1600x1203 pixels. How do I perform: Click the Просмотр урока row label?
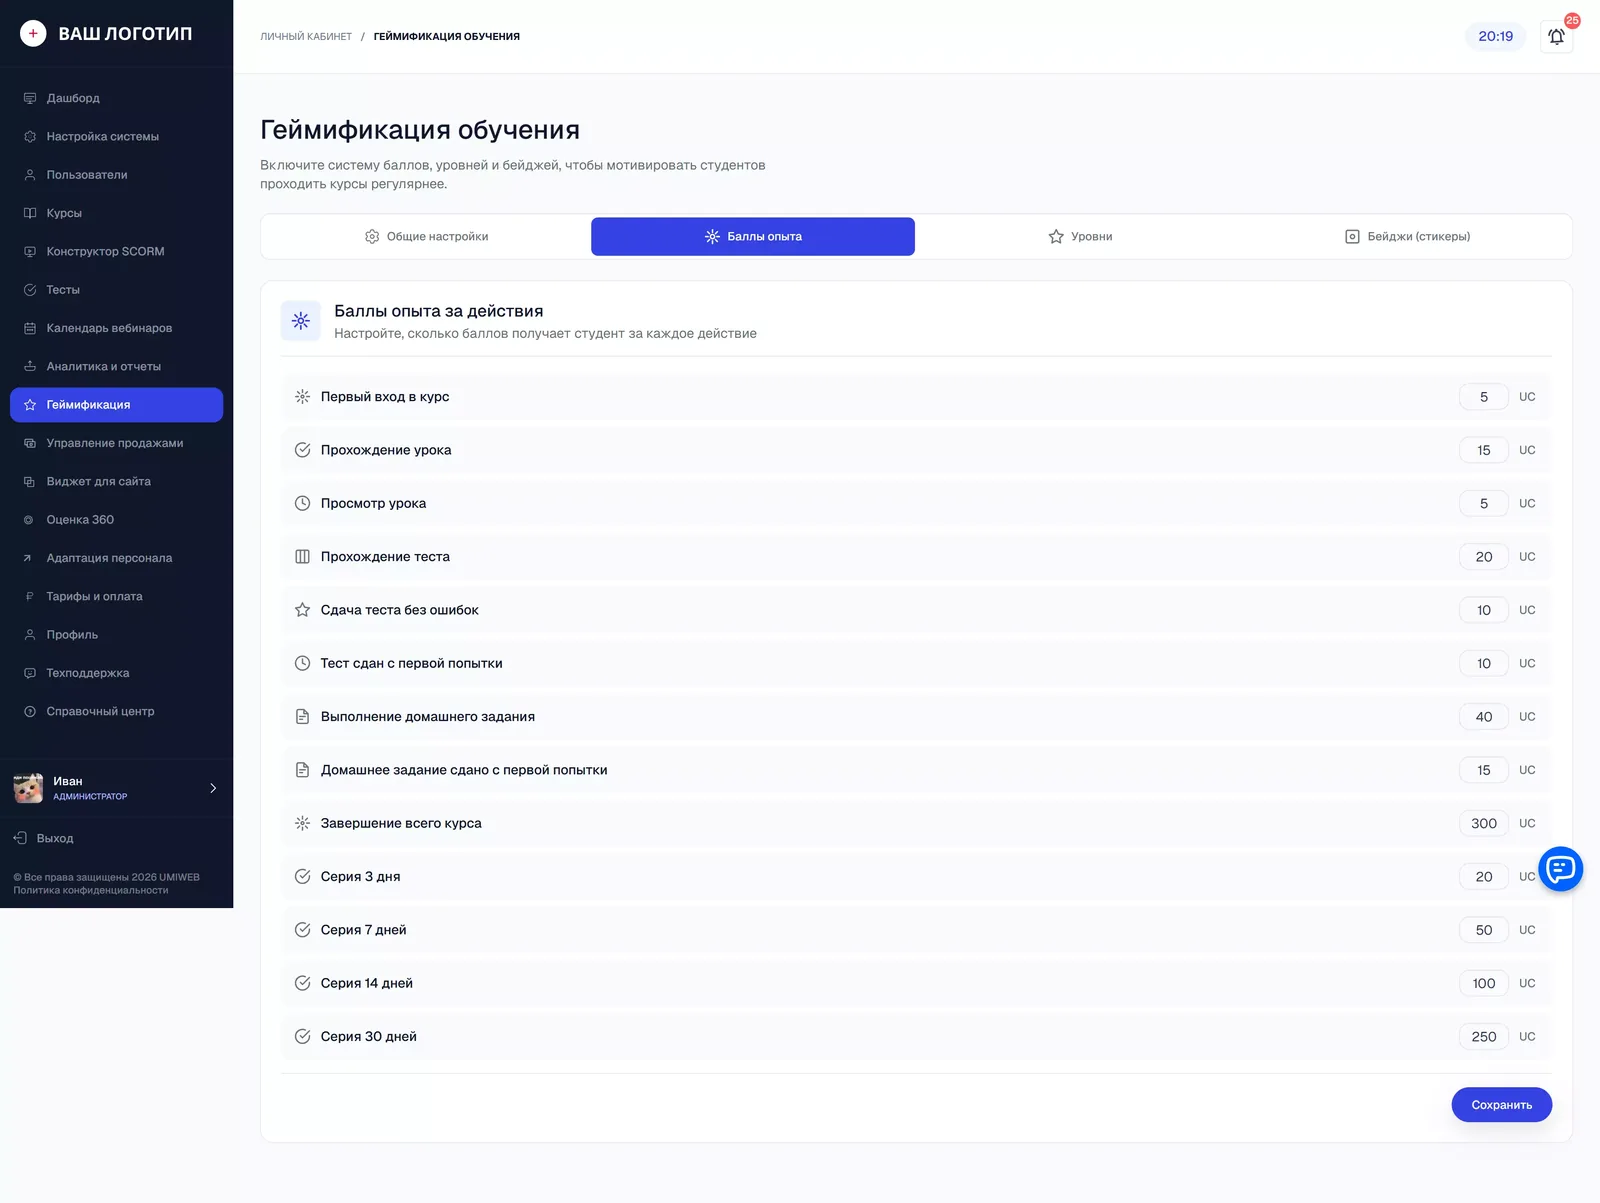(x=373, y=503)
